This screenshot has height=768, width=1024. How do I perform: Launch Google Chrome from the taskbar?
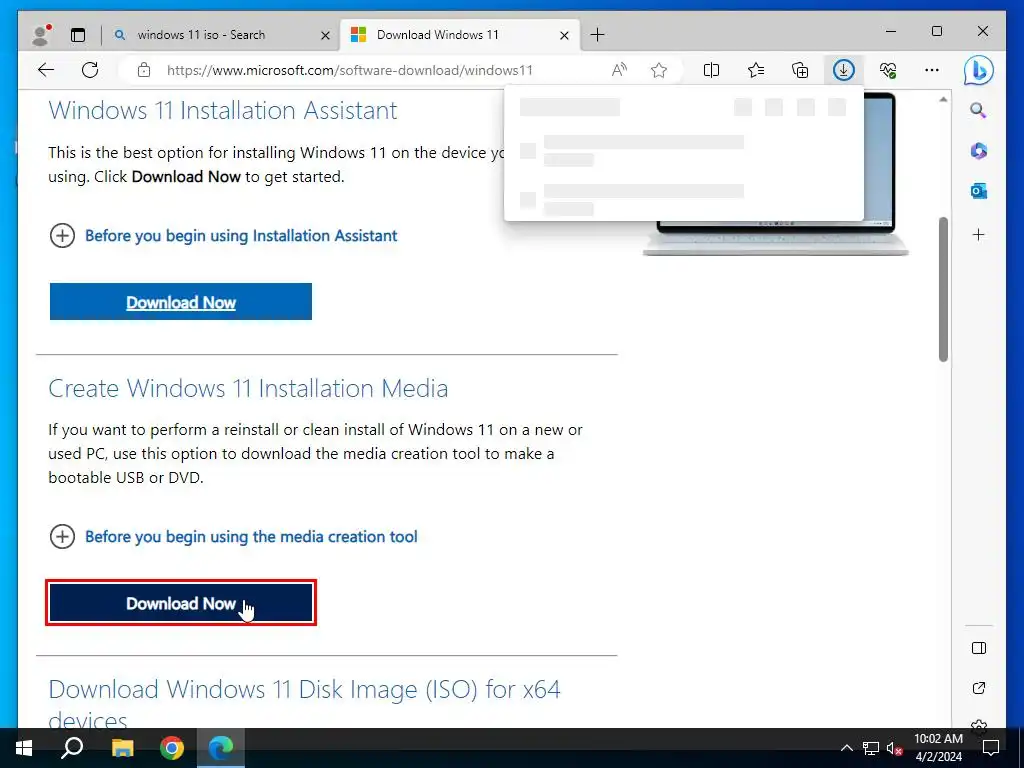(172, 748)
